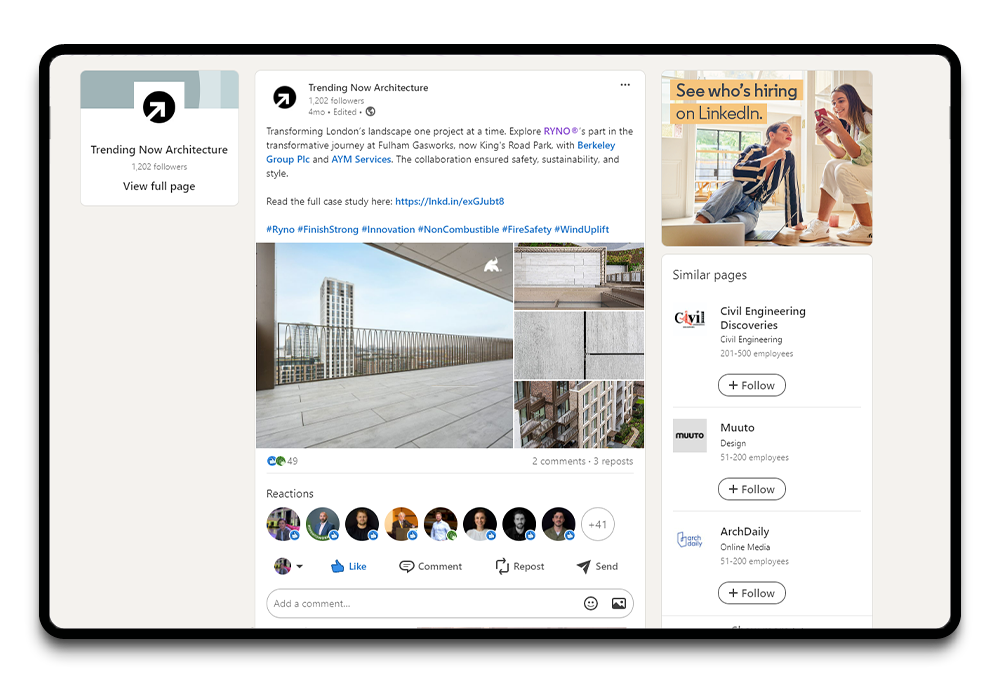Screen dimensions: 1000x700
Task: Click the RYNO mention link
Action: pyautogui.click(x=560, y=131)
